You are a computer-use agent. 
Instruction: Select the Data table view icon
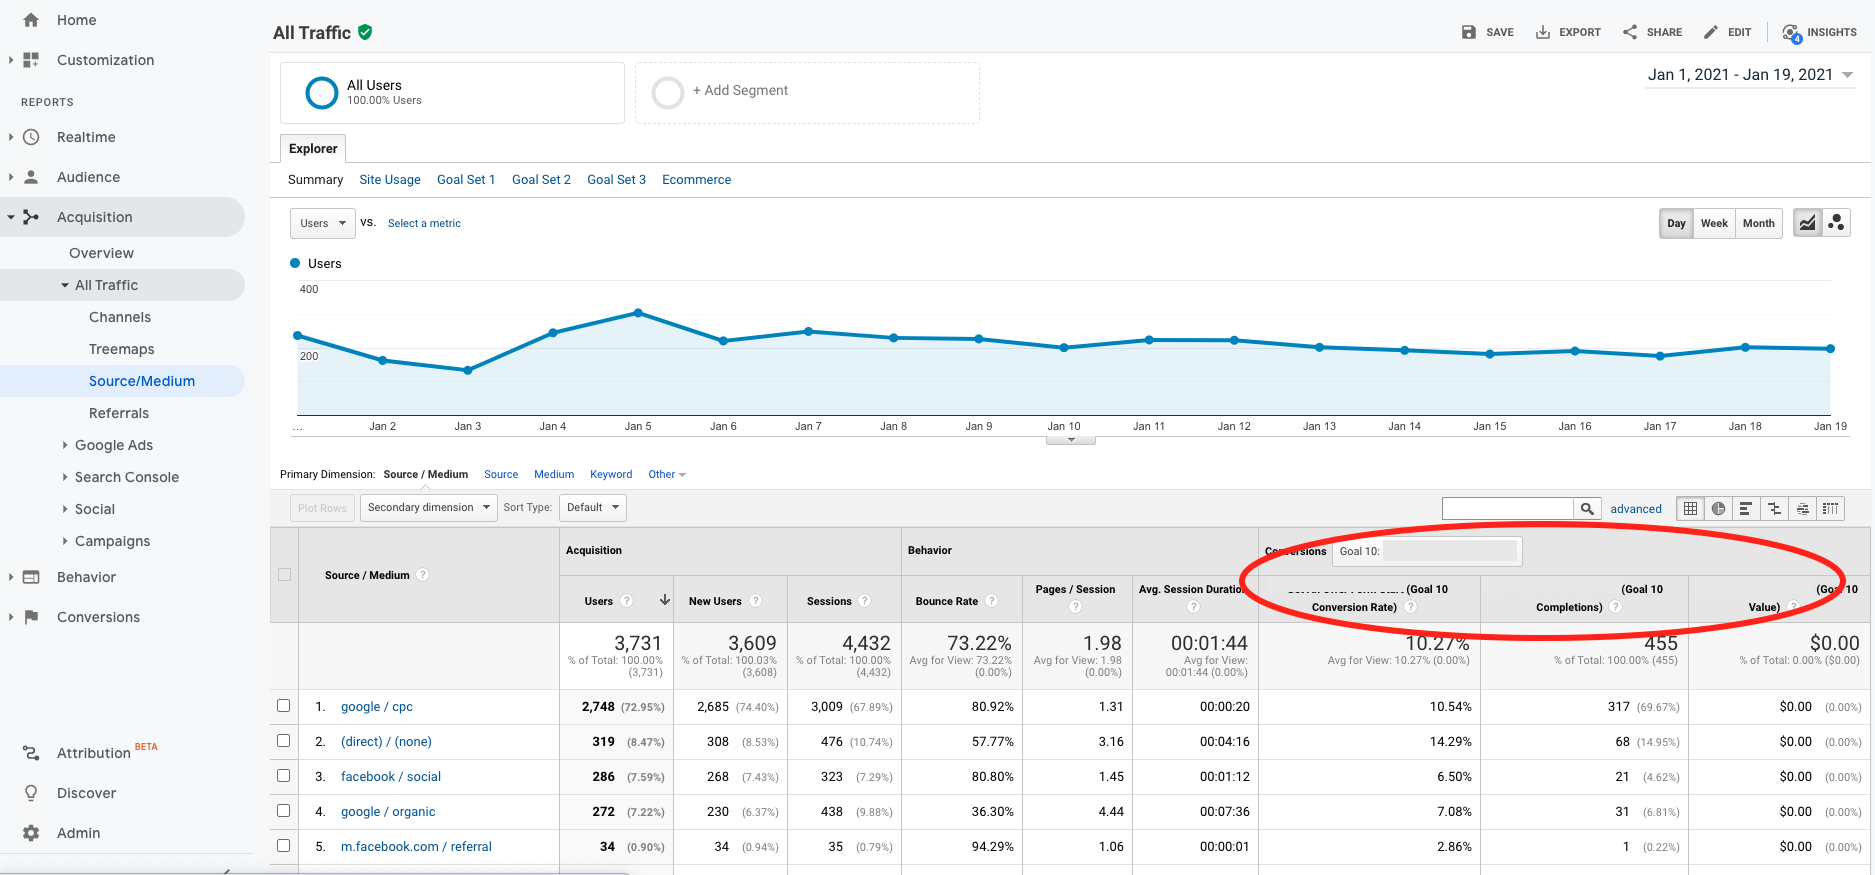(x=1690, y=509)
